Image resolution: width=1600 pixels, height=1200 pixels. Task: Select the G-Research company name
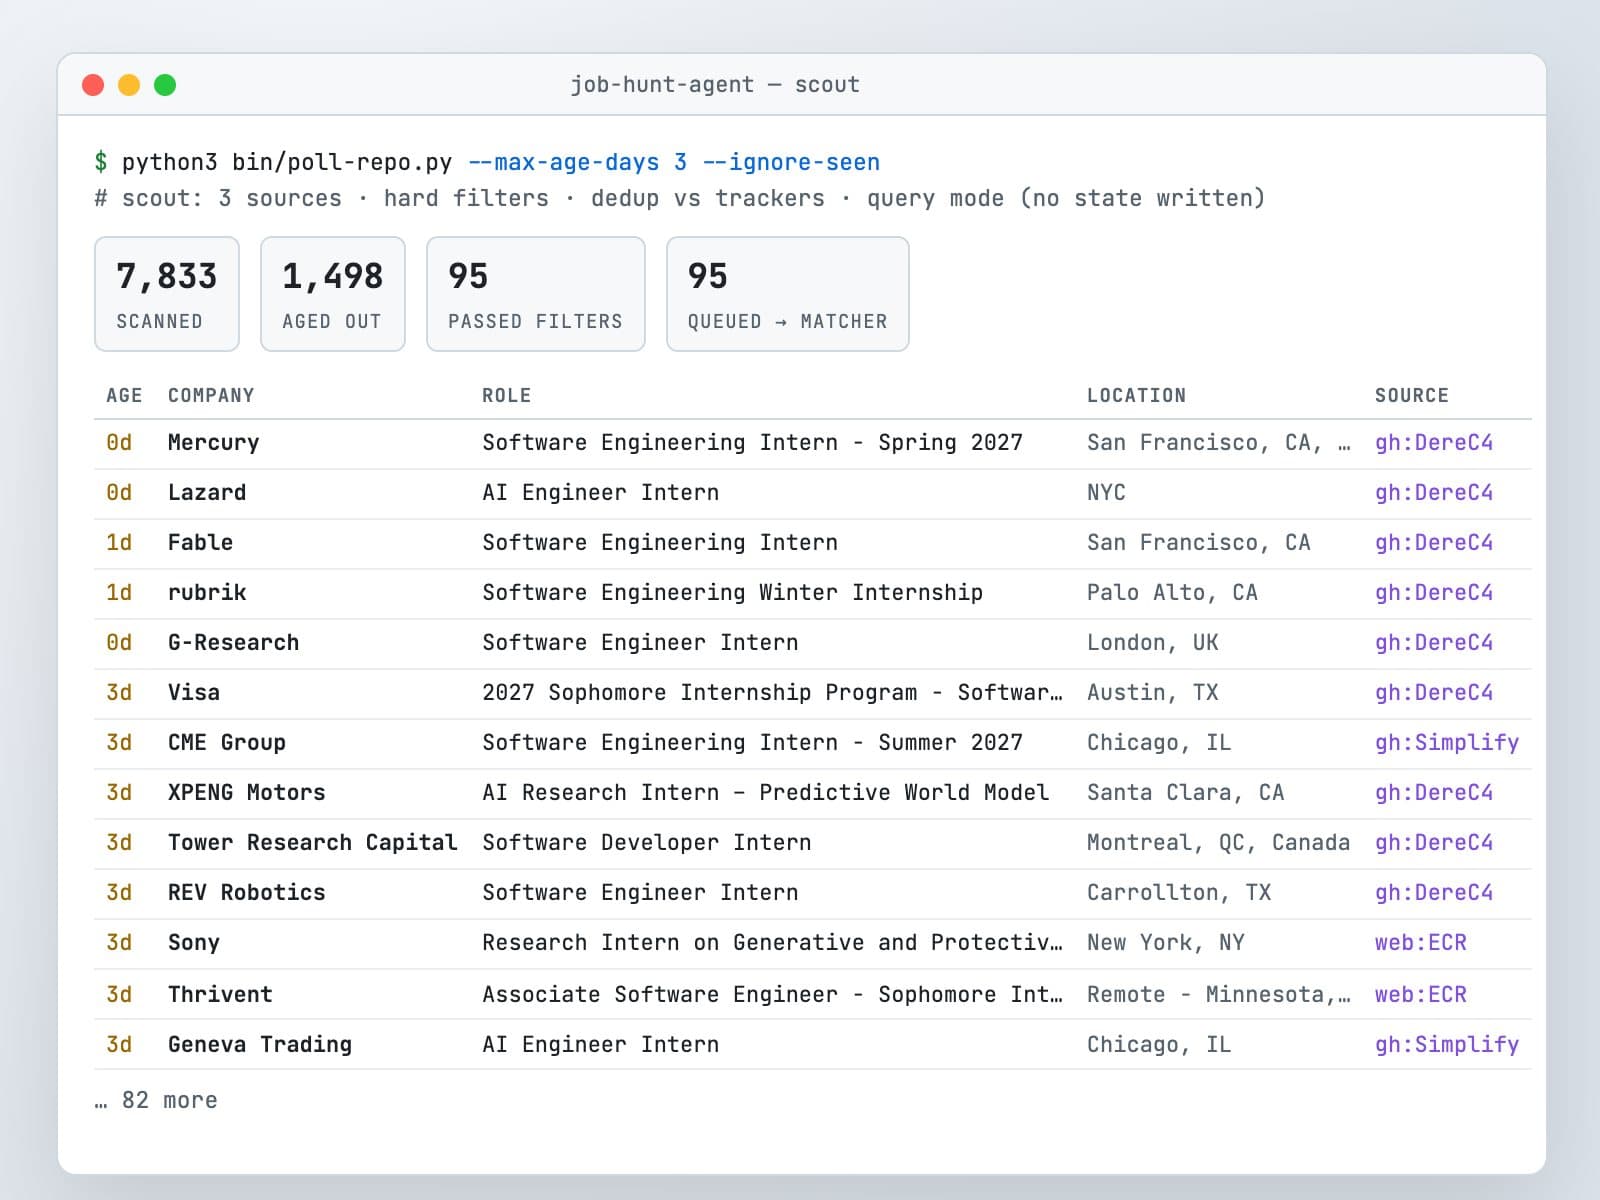[x=233, y=643]
